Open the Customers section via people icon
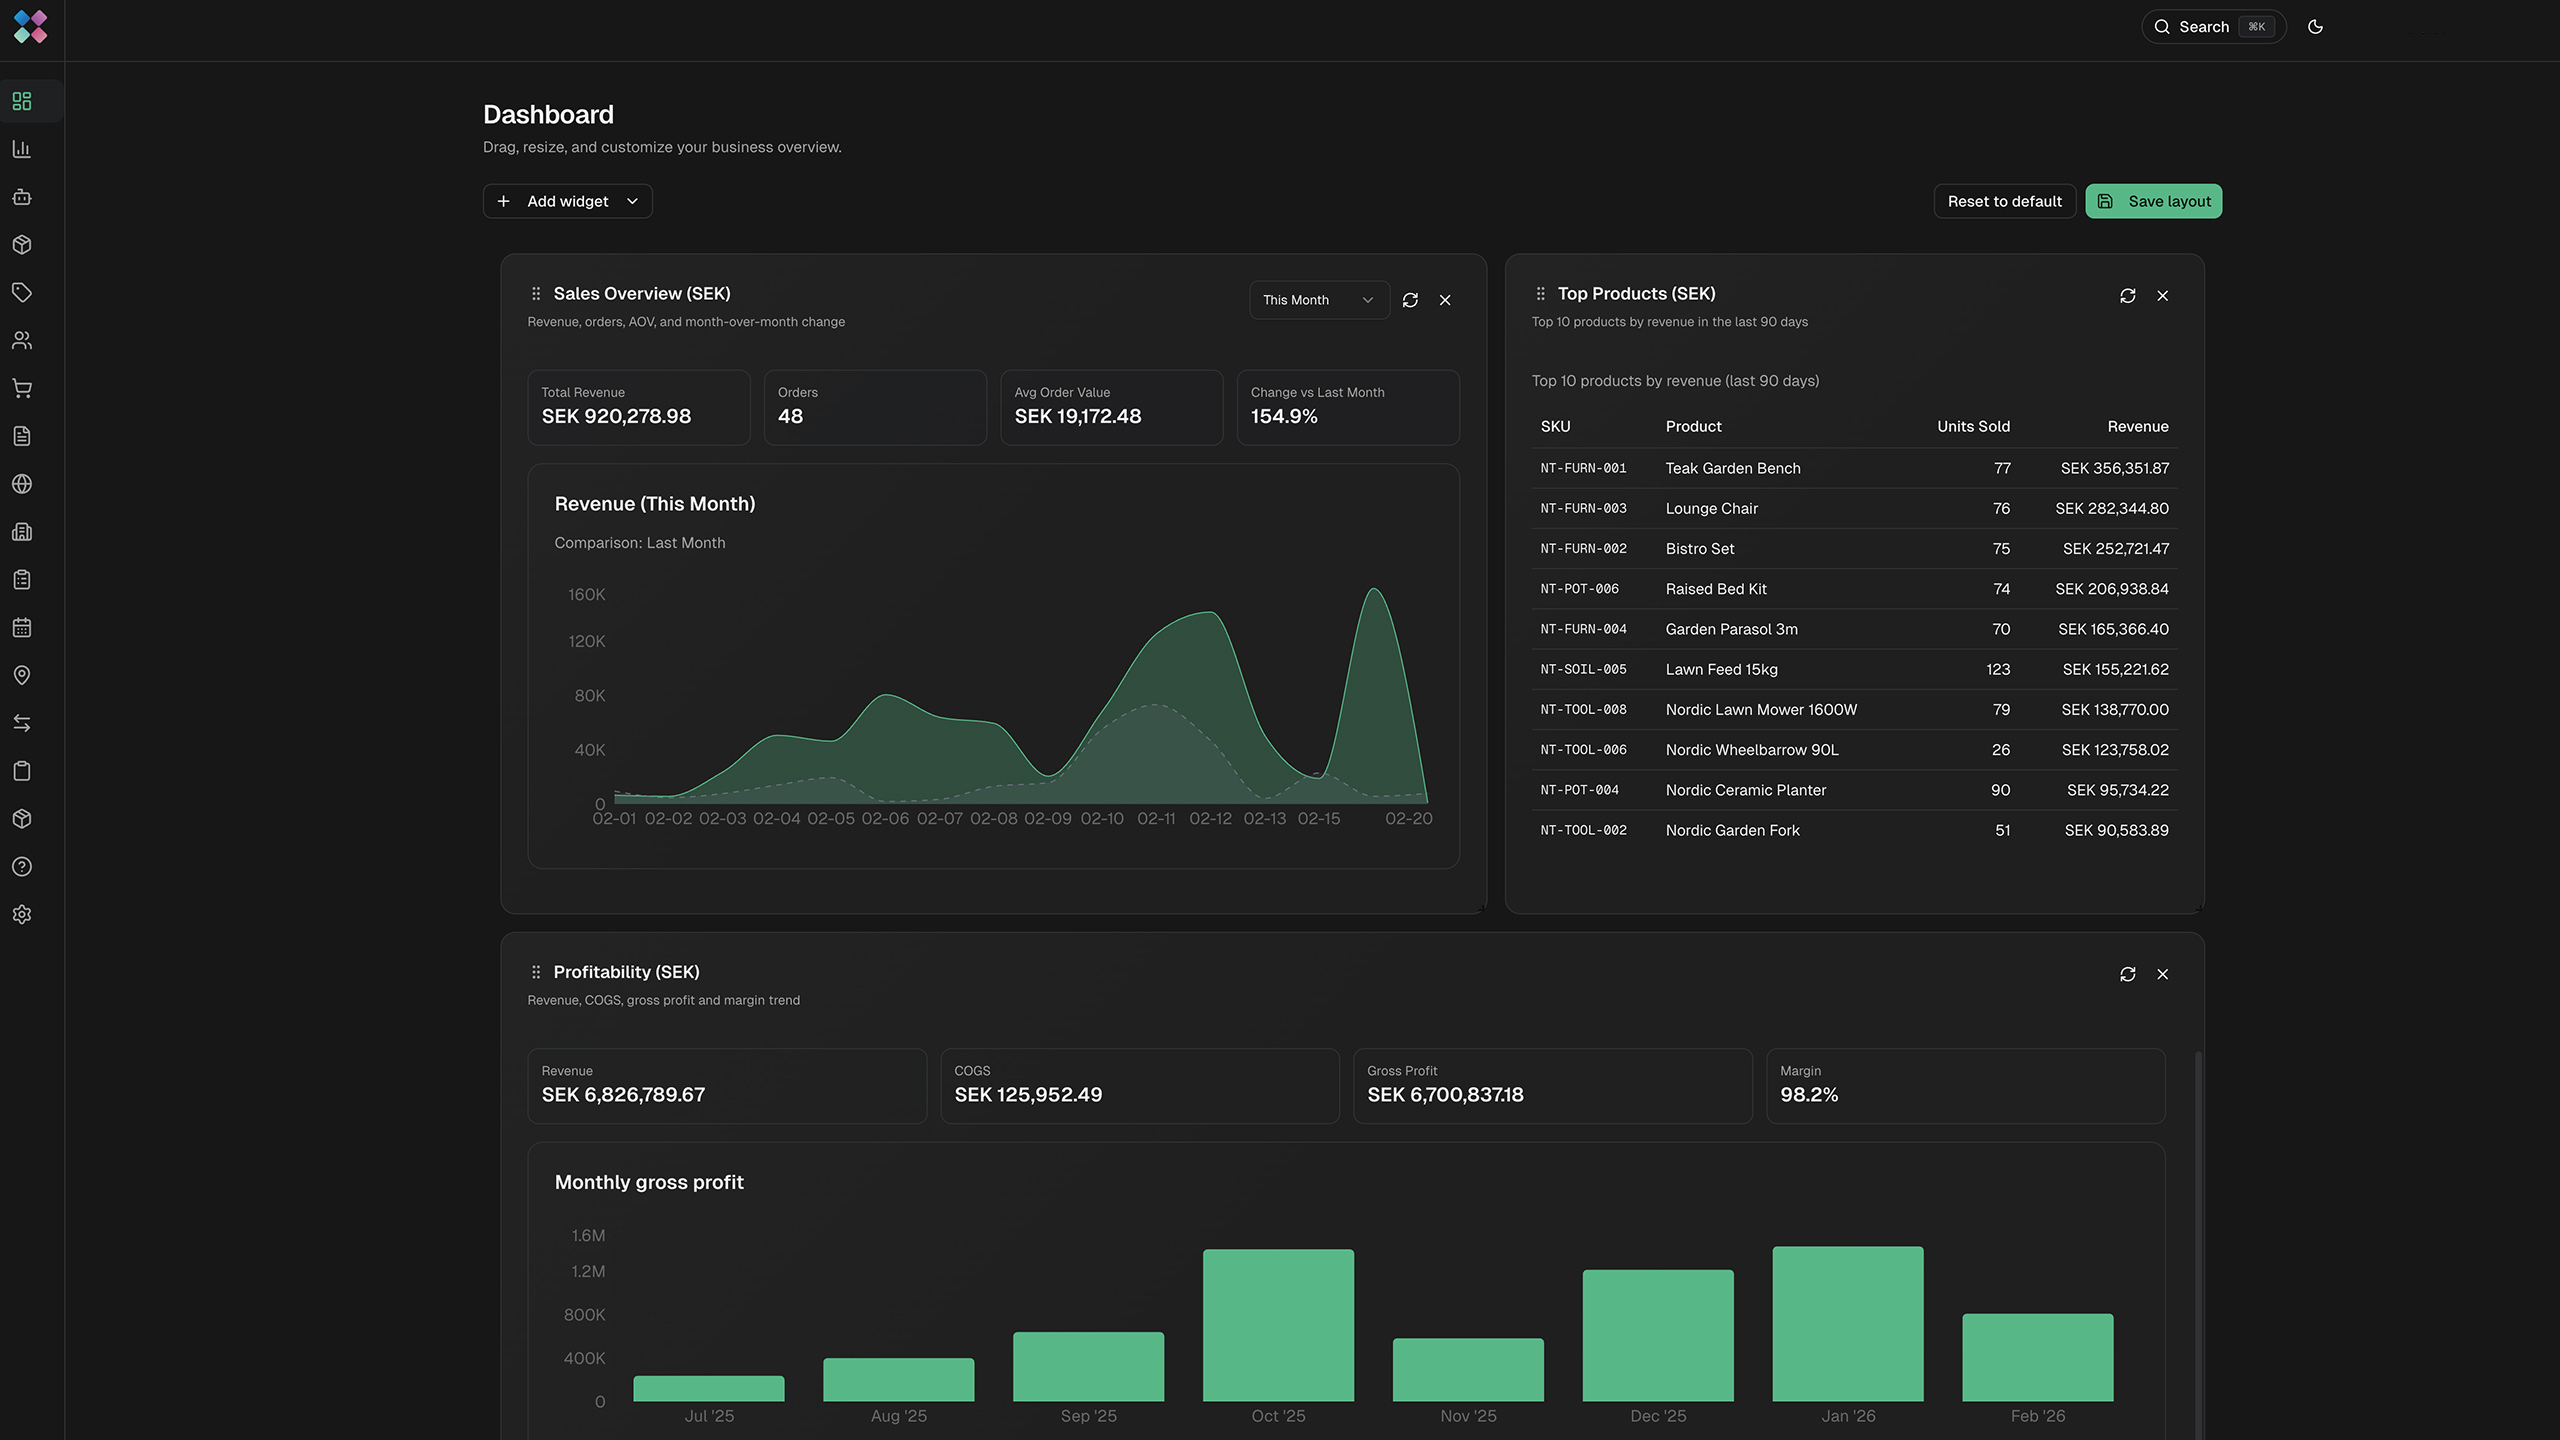The image size is (2560, 1440). (x=22, y=340)
